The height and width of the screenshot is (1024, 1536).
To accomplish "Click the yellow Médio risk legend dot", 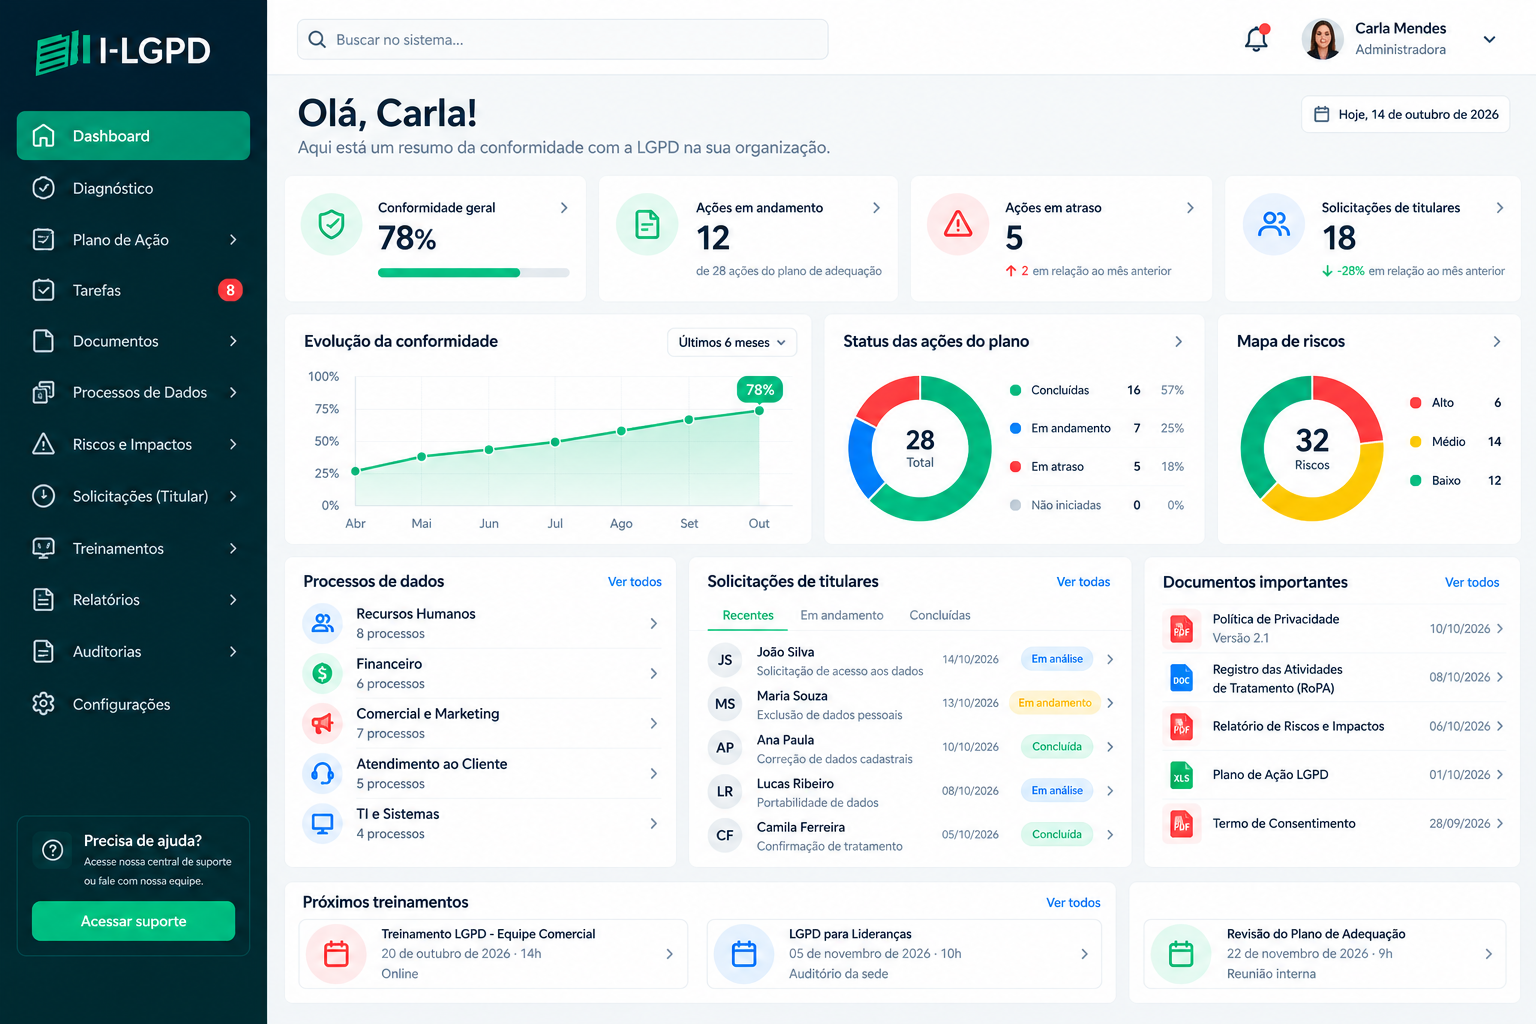I will click(x=1416, y=442).
